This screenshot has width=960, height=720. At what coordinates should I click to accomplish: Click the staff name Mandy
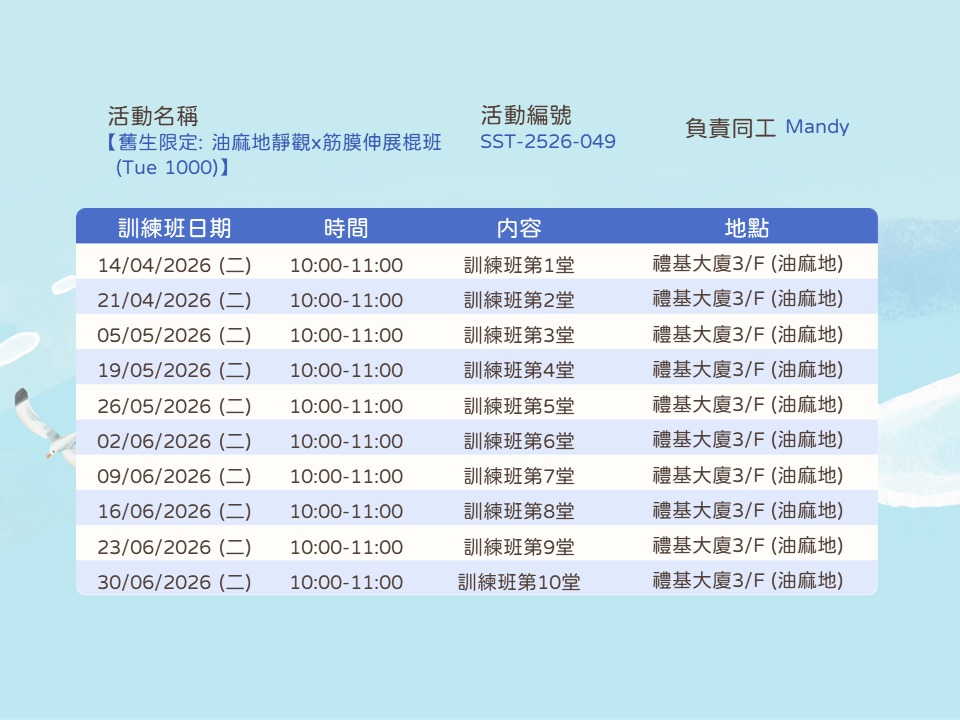coord(817,127)
